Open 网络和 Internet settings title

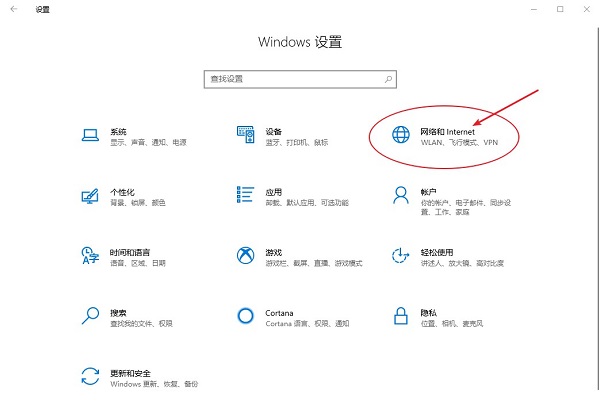447,132
